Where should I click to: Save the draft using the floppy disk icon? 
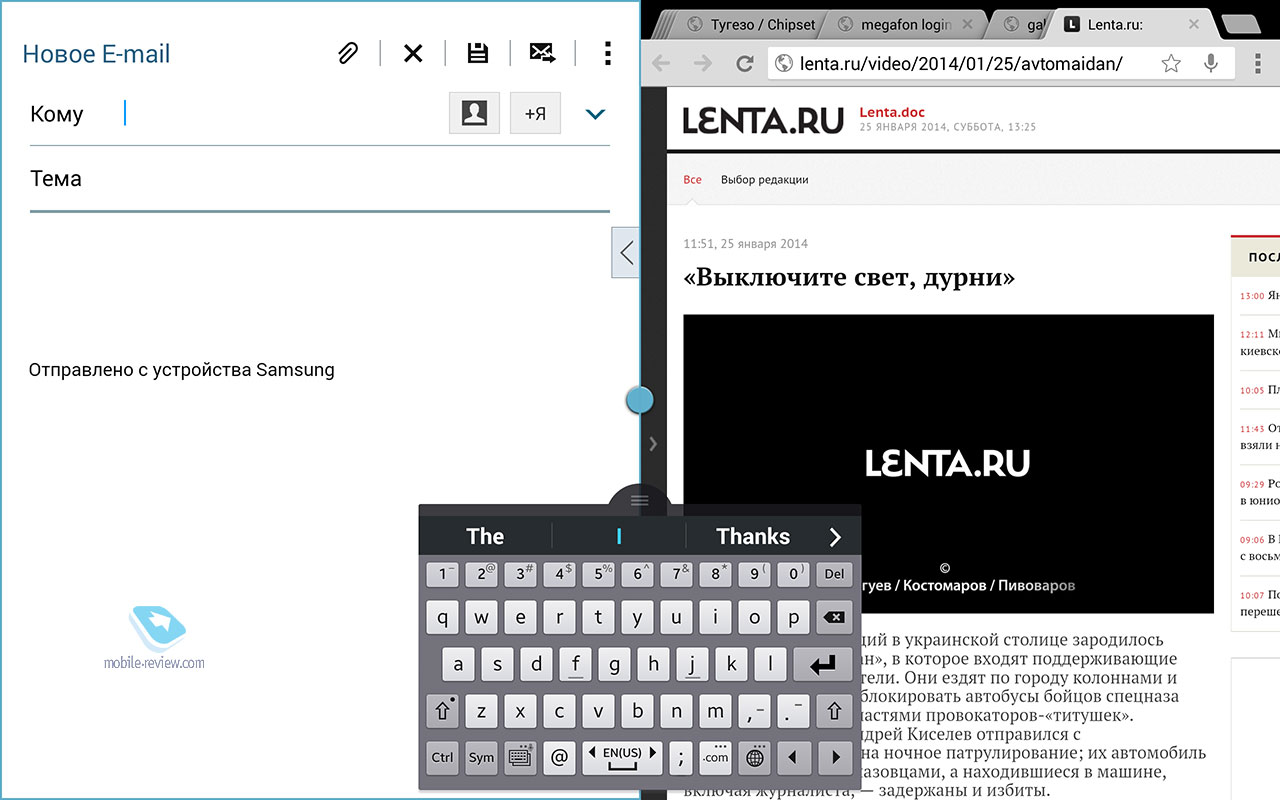pos(478,54)
